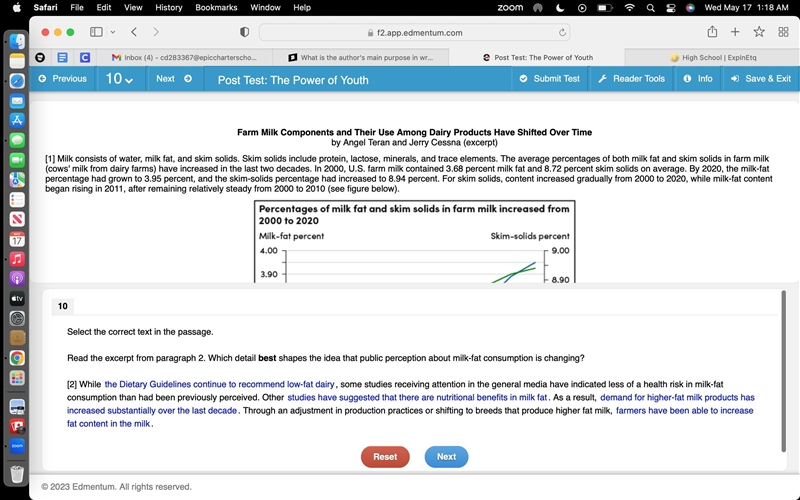
Task: Switch to the High School ExplnEtq tab
Action: click(712, 57)
